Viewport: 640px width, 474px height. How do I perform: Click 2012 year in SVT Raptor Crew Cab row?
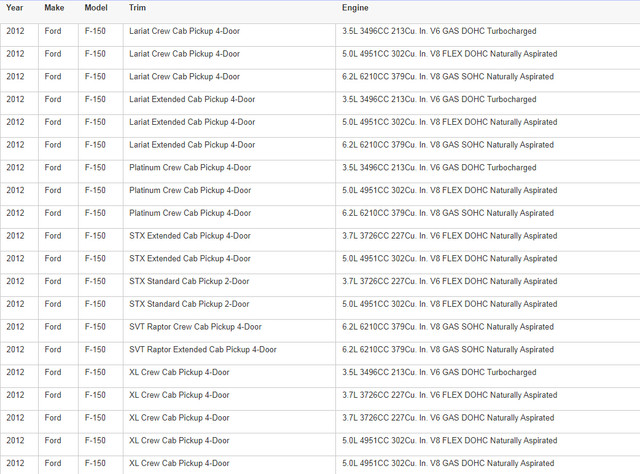click(15, 327)
